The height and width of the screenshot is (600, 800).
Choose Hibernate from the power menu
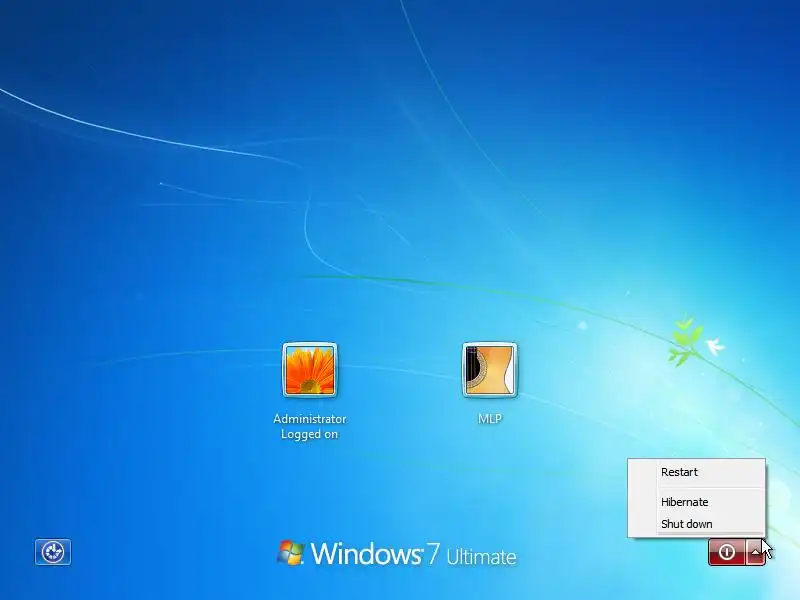tap(697, 502)
